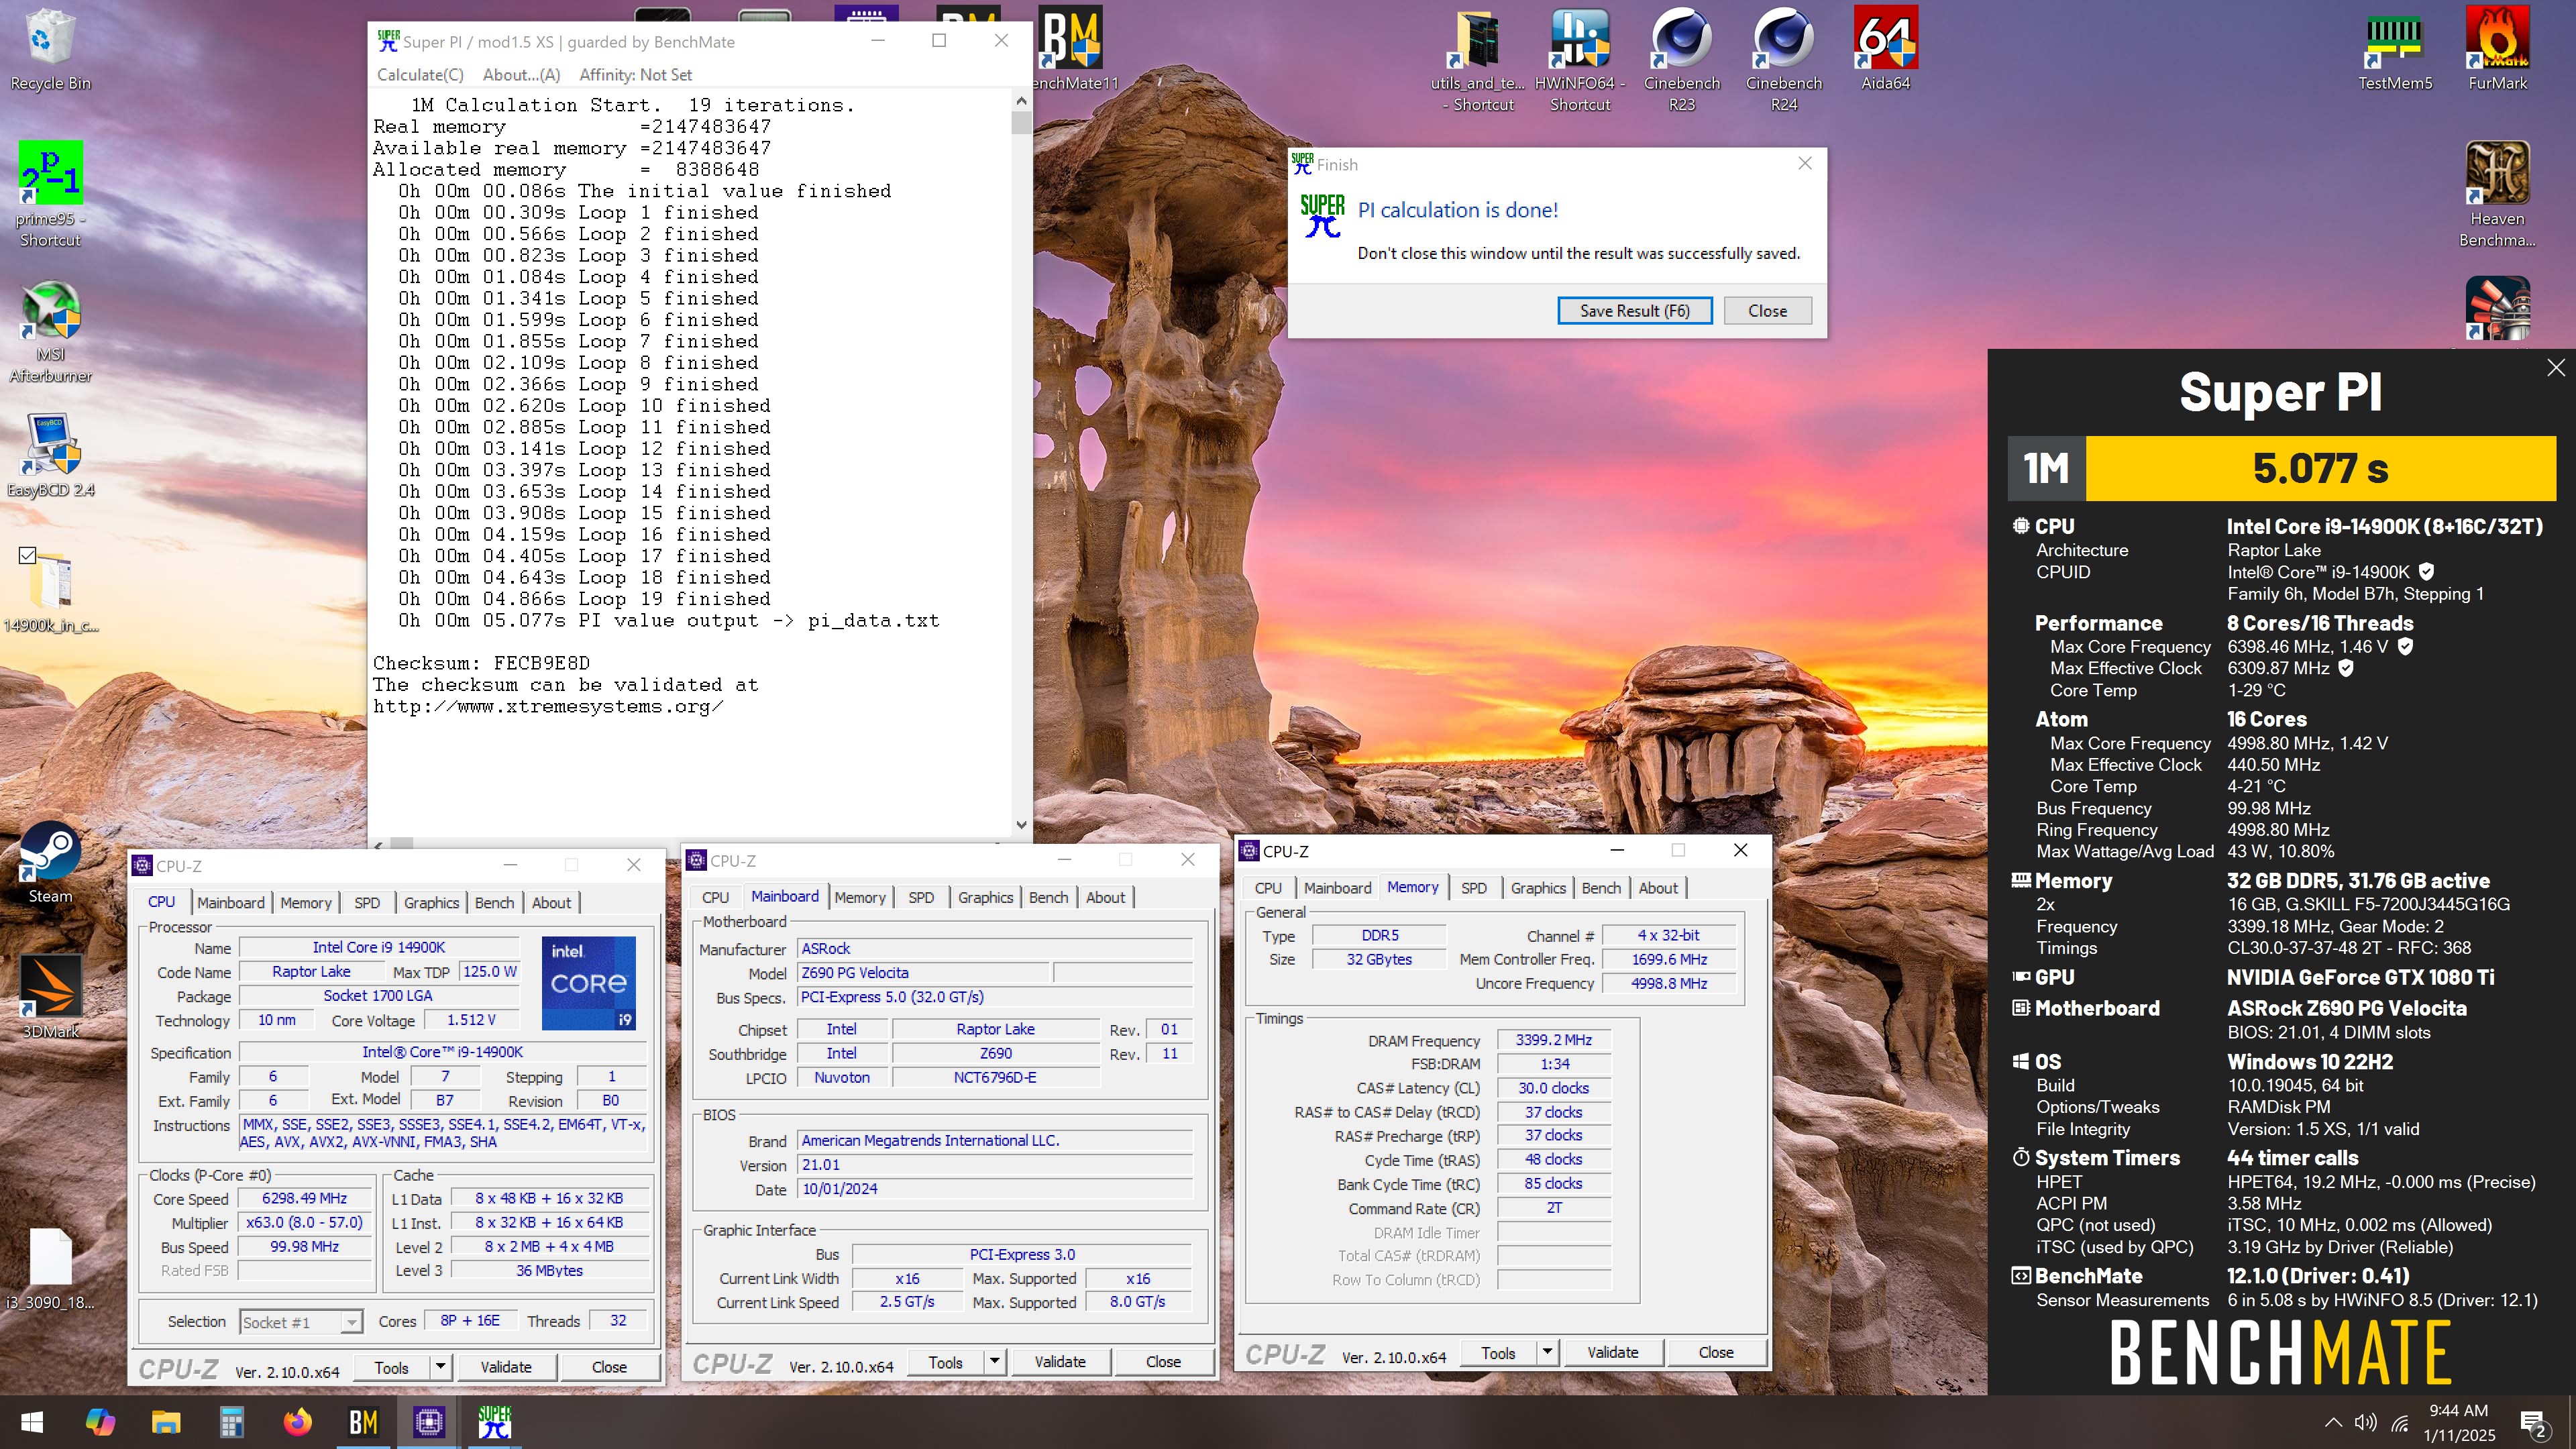Click Save Result (F6) button
Image resolution: width=2576 pixels, height=1449 pixels.
(1635, 311)
